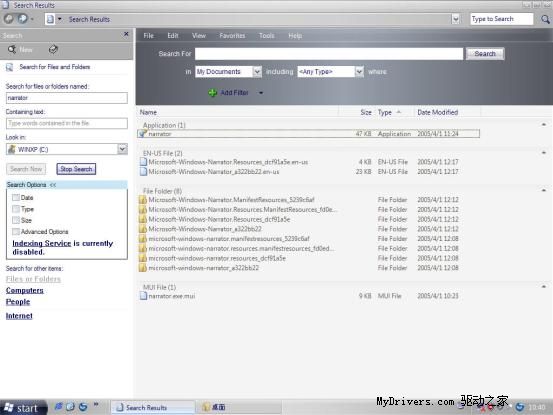Image resolution: width=553 pixels, height=415 pixels.
Task: Click the green plus Add Filter icon
Action: click(212, 93)
